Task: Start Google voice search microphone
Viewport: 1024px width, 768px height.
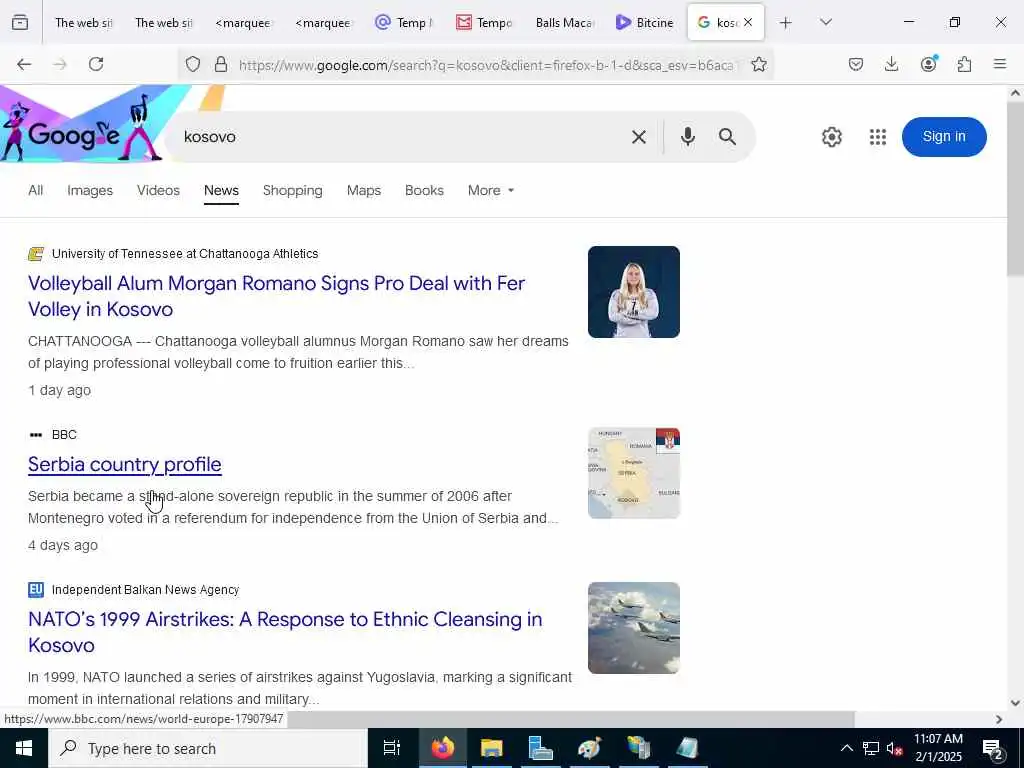Action: click(688, 136)
